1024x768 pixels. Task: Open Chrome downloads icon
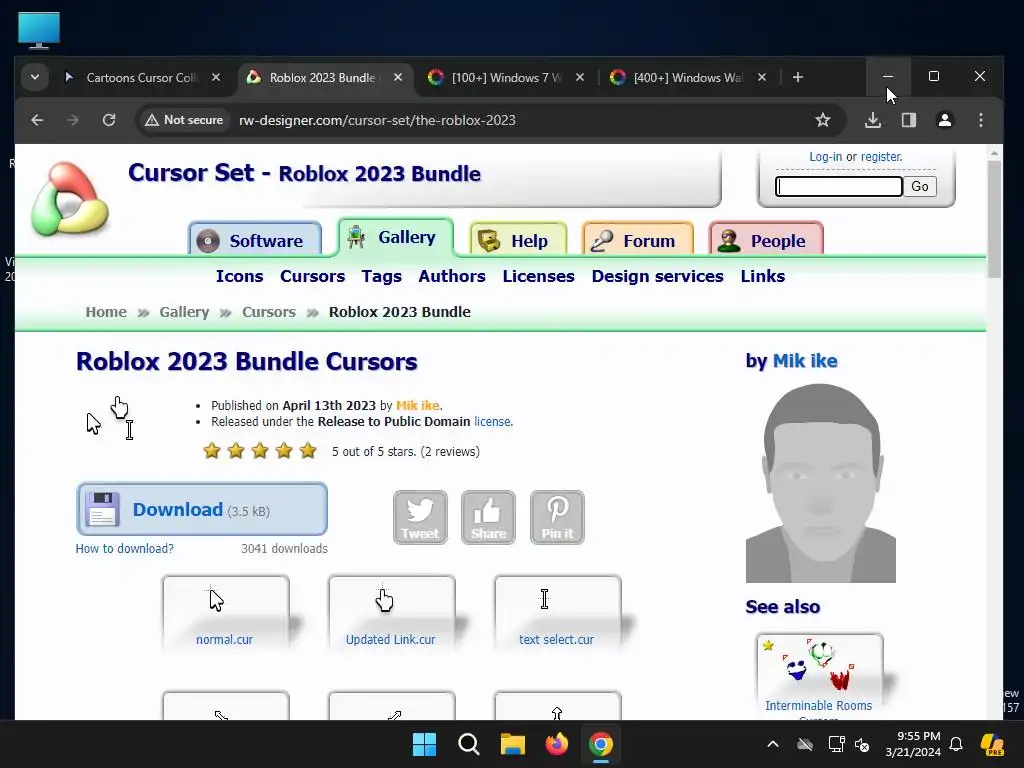click(x=872, y=120)
